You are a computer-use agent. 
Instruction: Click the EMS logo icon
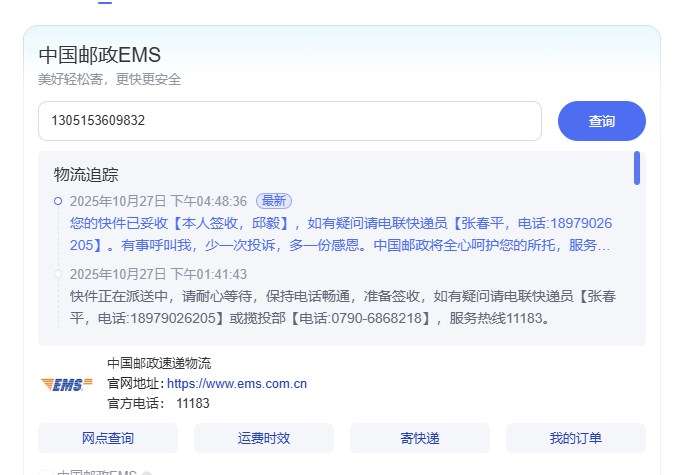pyautogui.click(x=66, y=384)
